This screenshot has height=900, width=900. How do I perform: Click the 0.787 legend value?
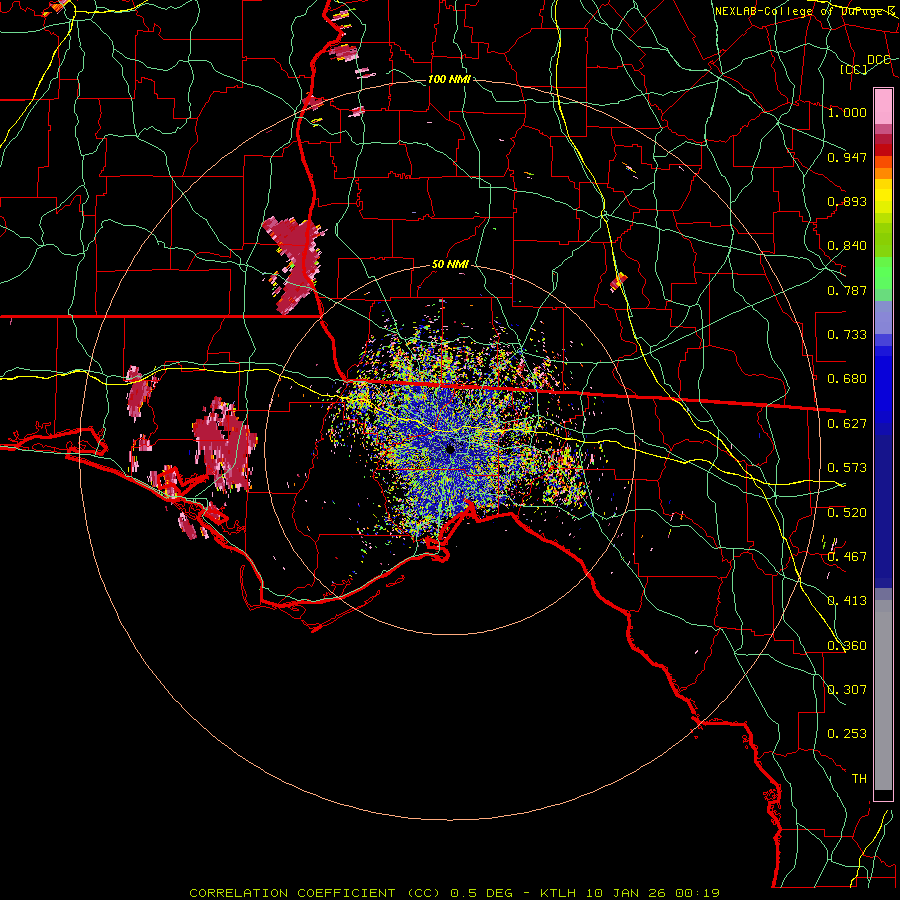click(847, 290)
